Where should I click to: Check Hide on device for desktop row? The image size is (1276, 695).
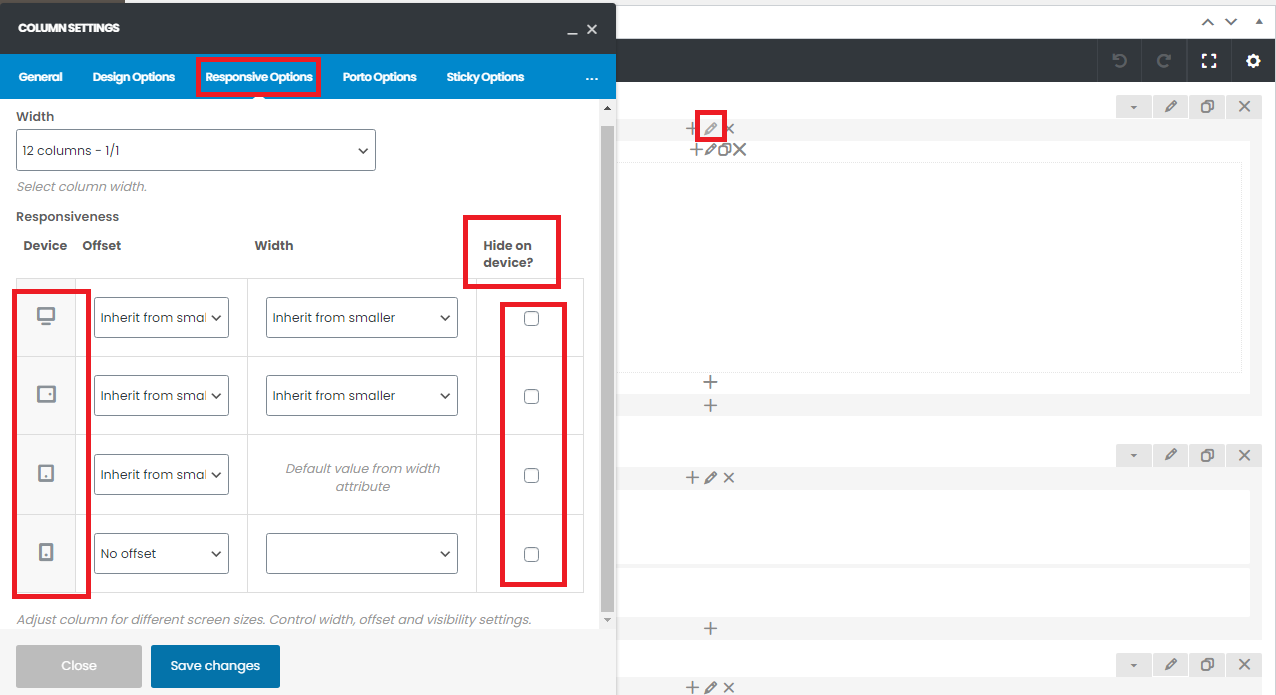(x=531, y=318)
